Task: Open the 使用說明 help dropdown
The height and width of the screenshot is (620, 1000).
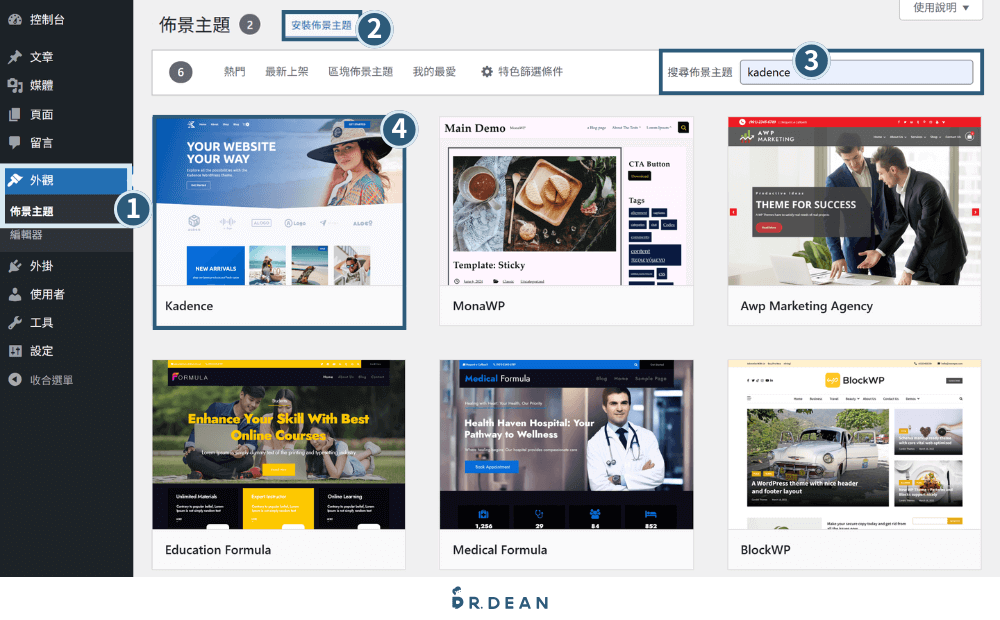Action: pos(941,9)
